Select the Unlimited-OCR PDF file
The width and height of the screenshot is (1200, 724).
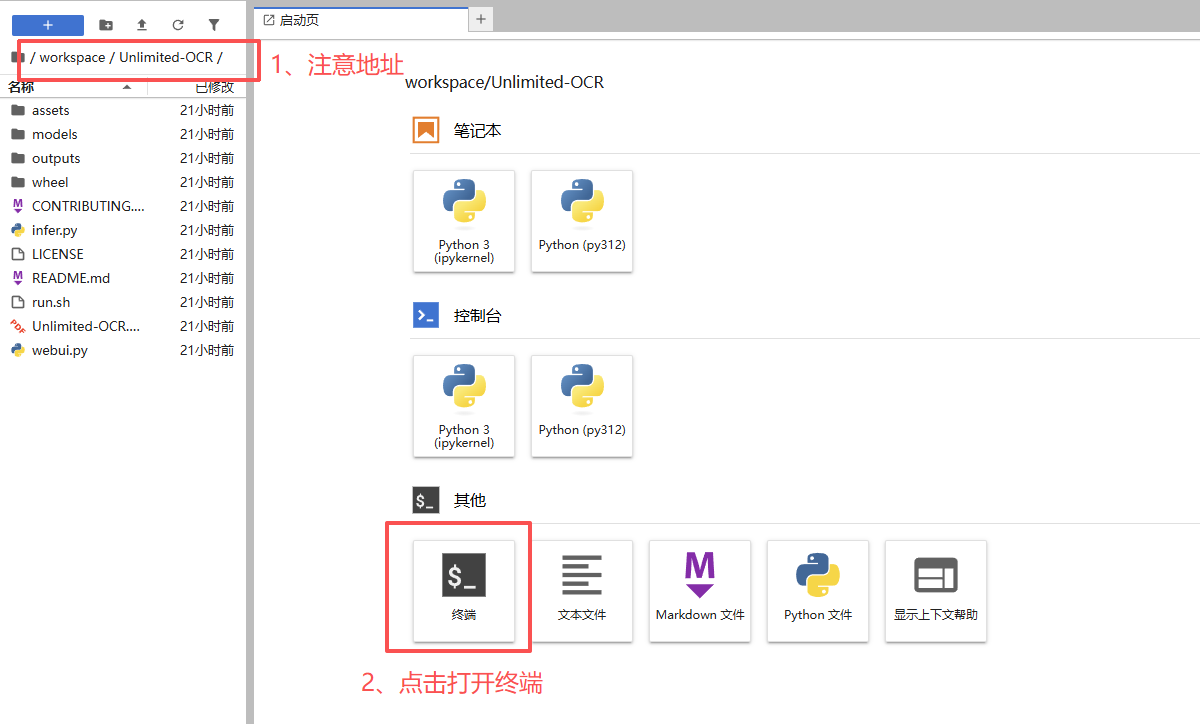coord(122,326)
